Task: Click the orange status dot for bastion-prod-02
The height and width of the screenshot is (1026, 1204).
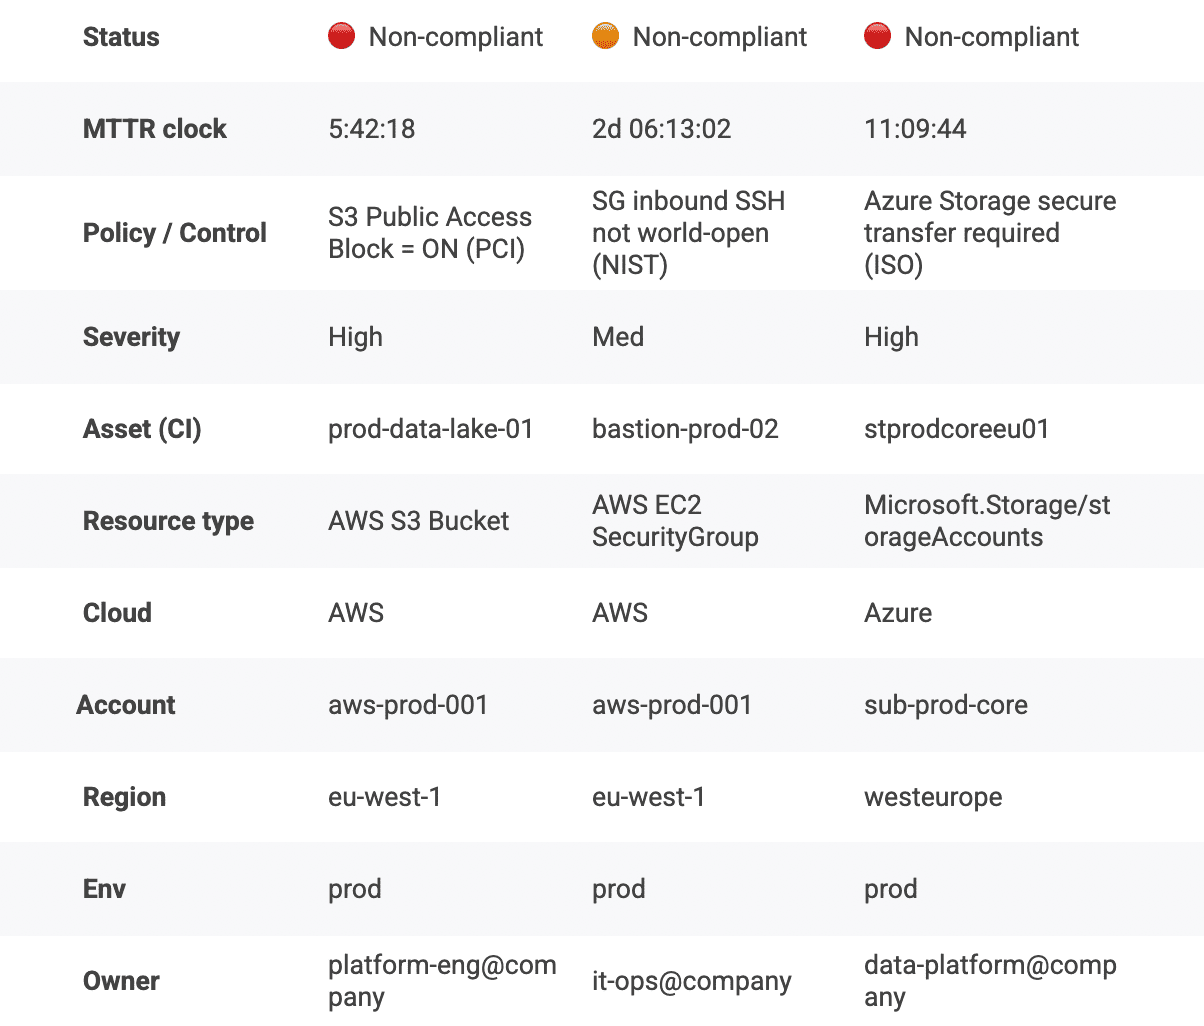Action: [x=605, y=38]
